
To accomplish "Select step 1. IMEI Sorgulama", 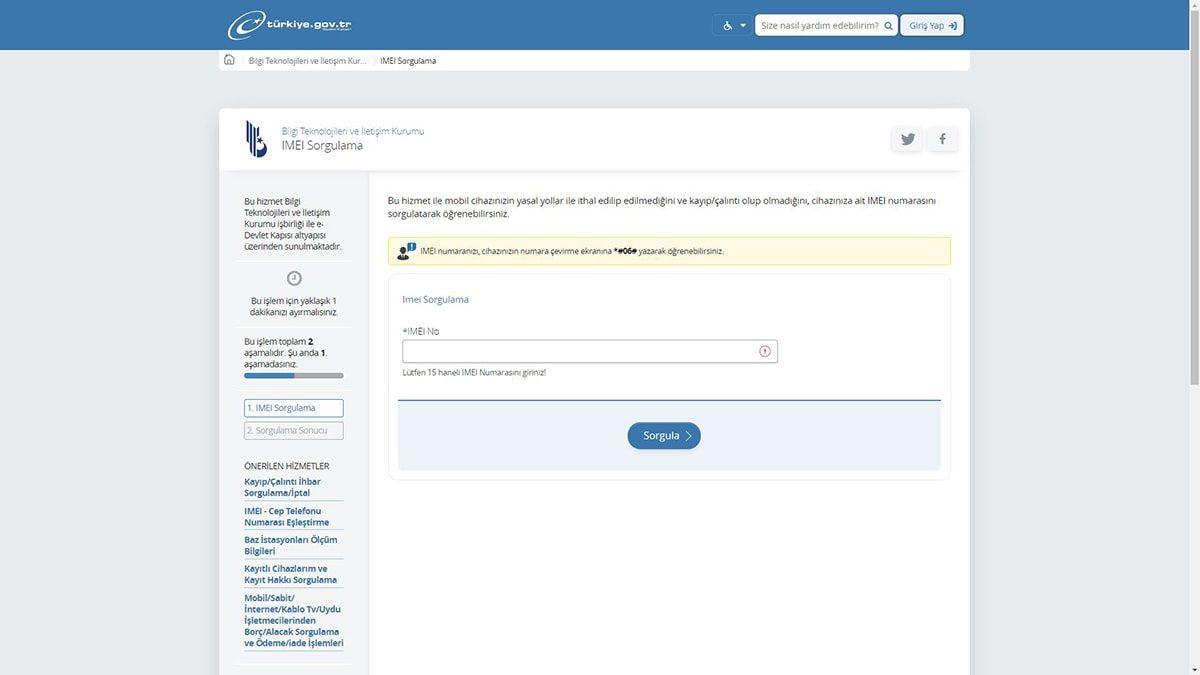I will coord(293,408).
